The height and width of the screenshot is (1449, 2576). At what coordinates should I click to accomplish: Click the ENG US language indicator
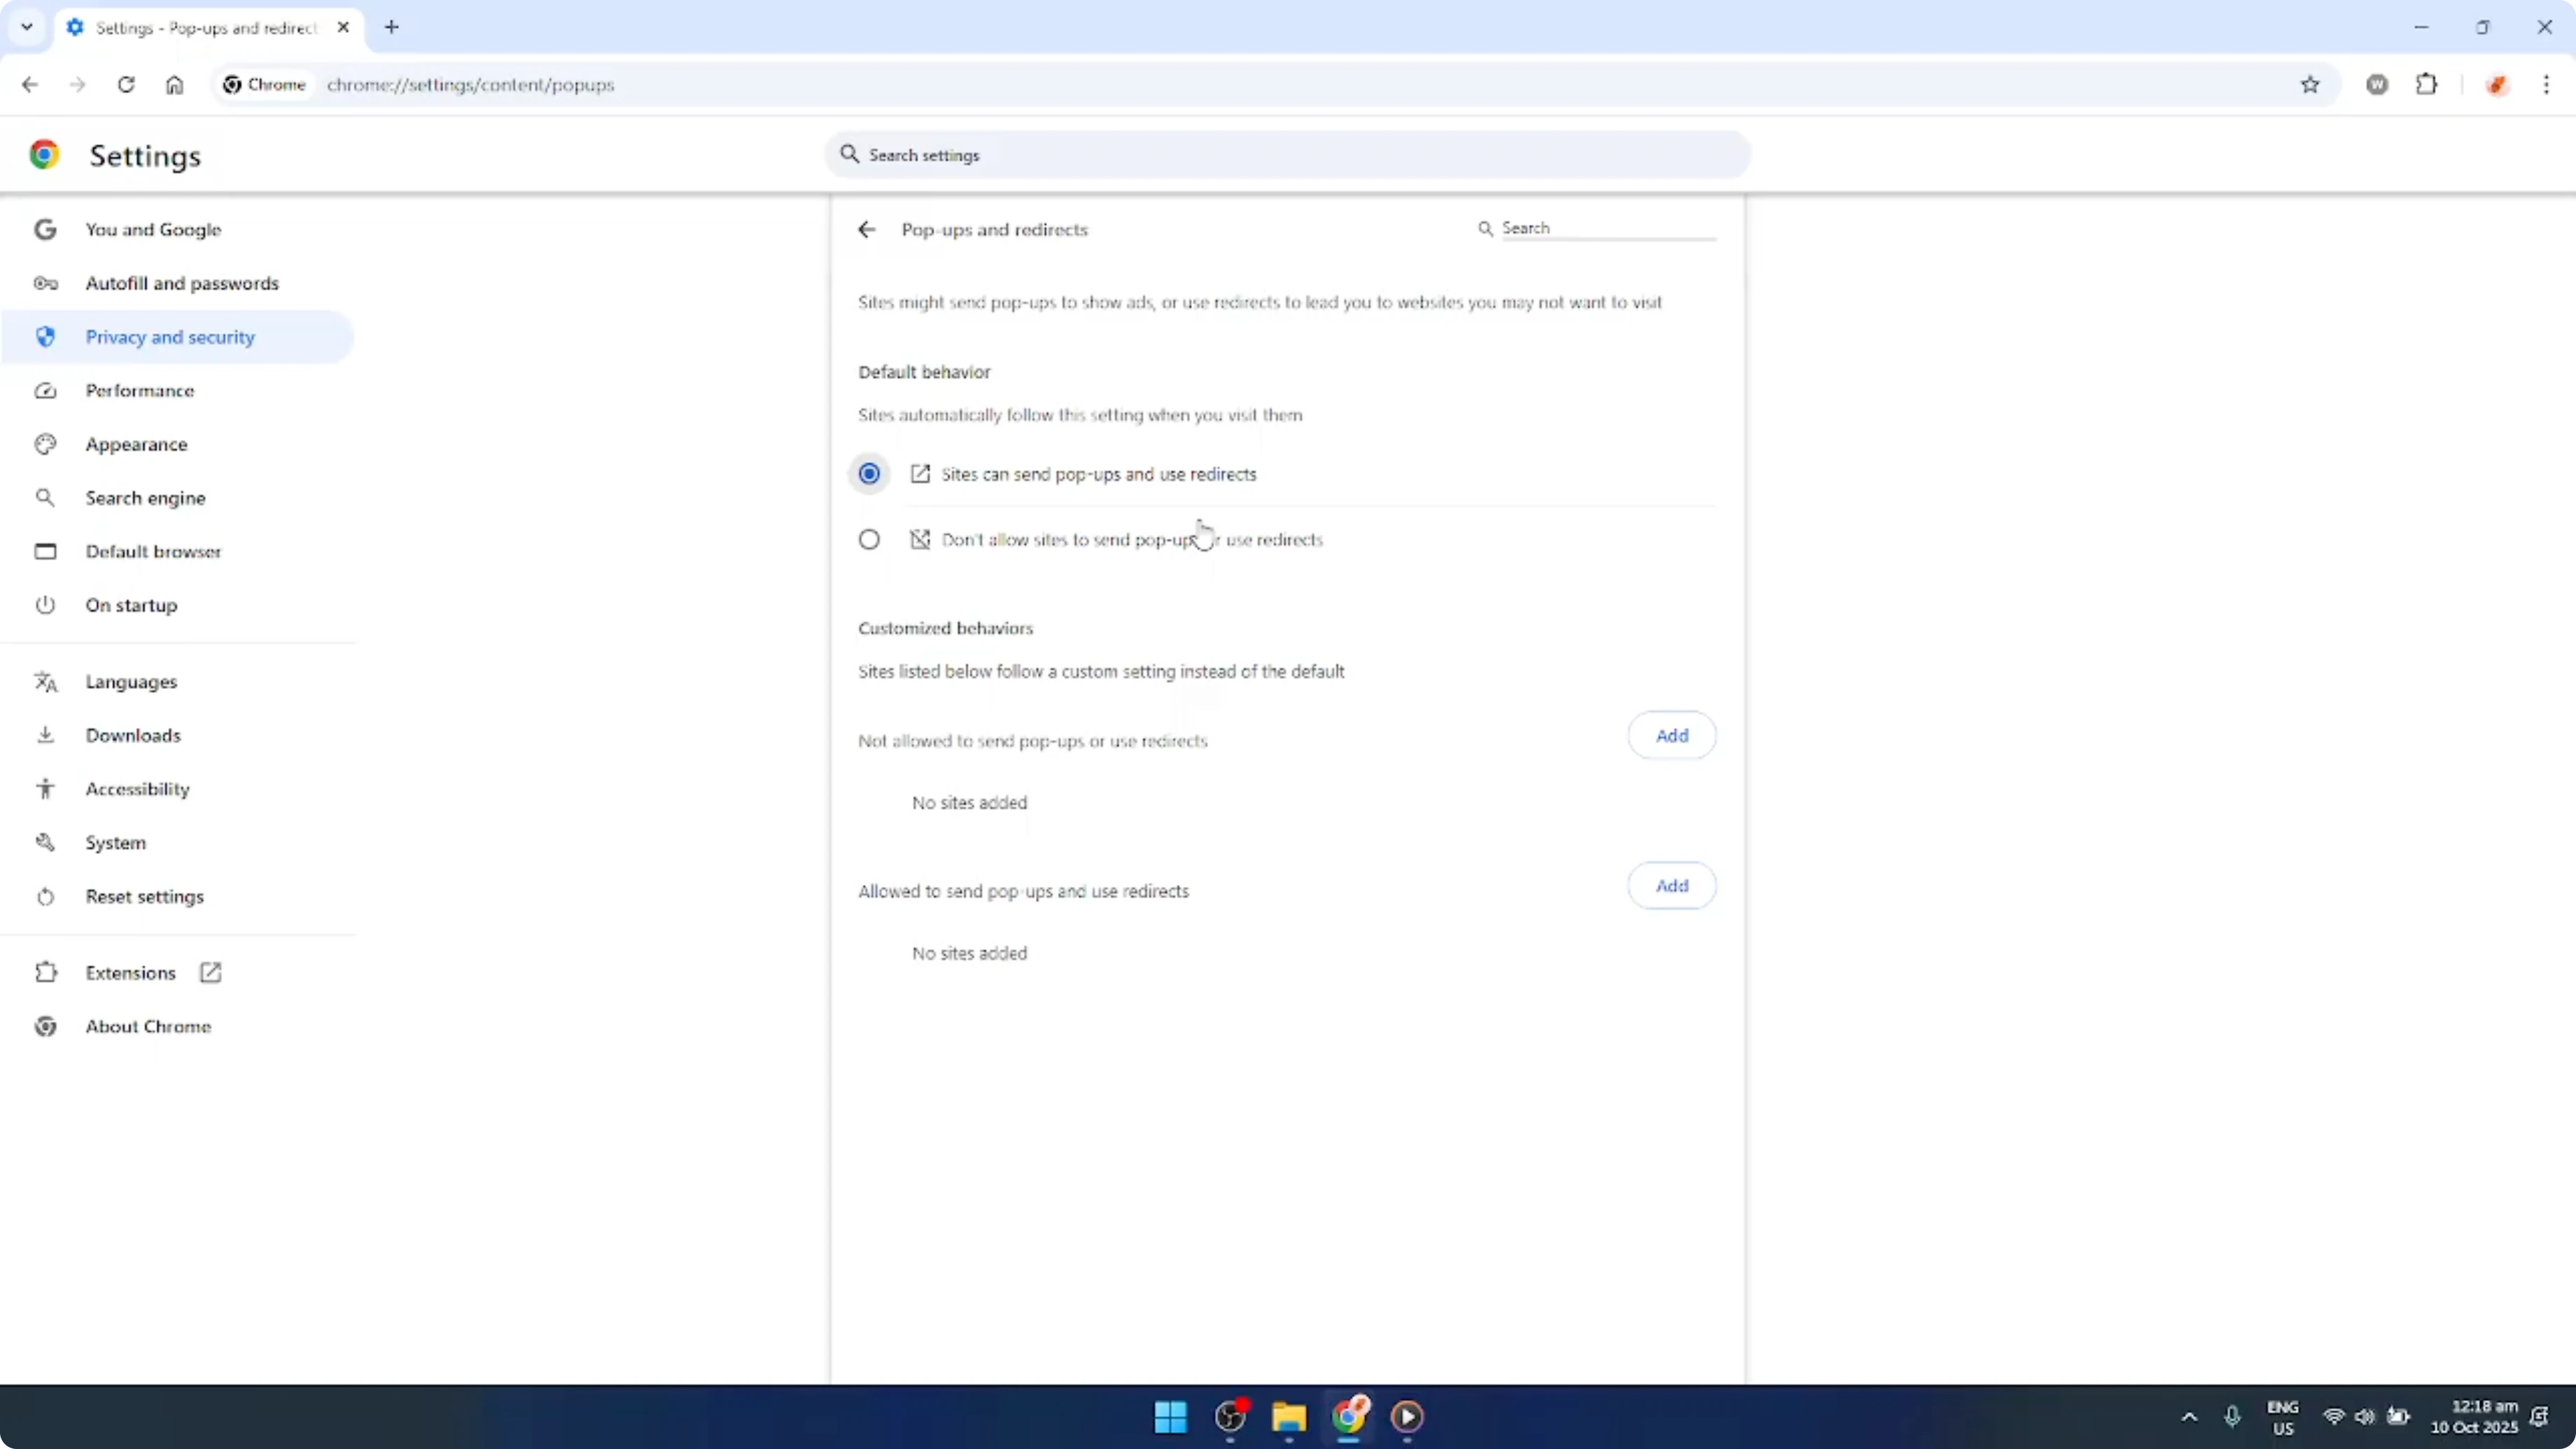coord(2283,1418)
